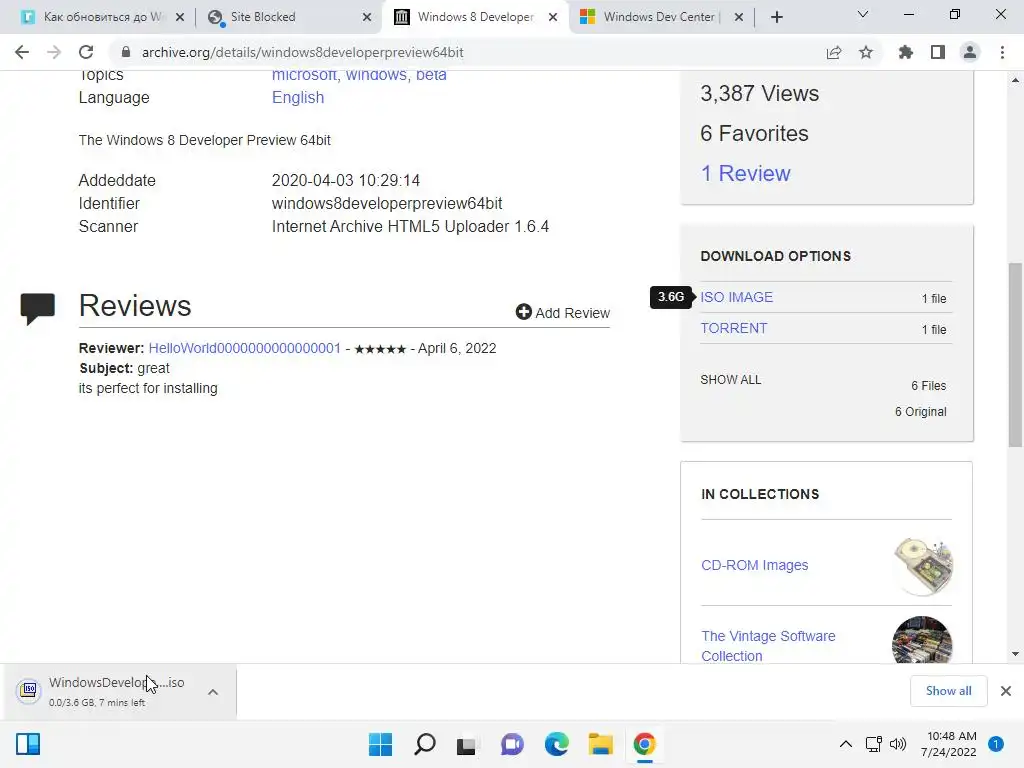1024x768 pixels.
Task: Open Chrome profile avatar
Action: click(970, 52)
